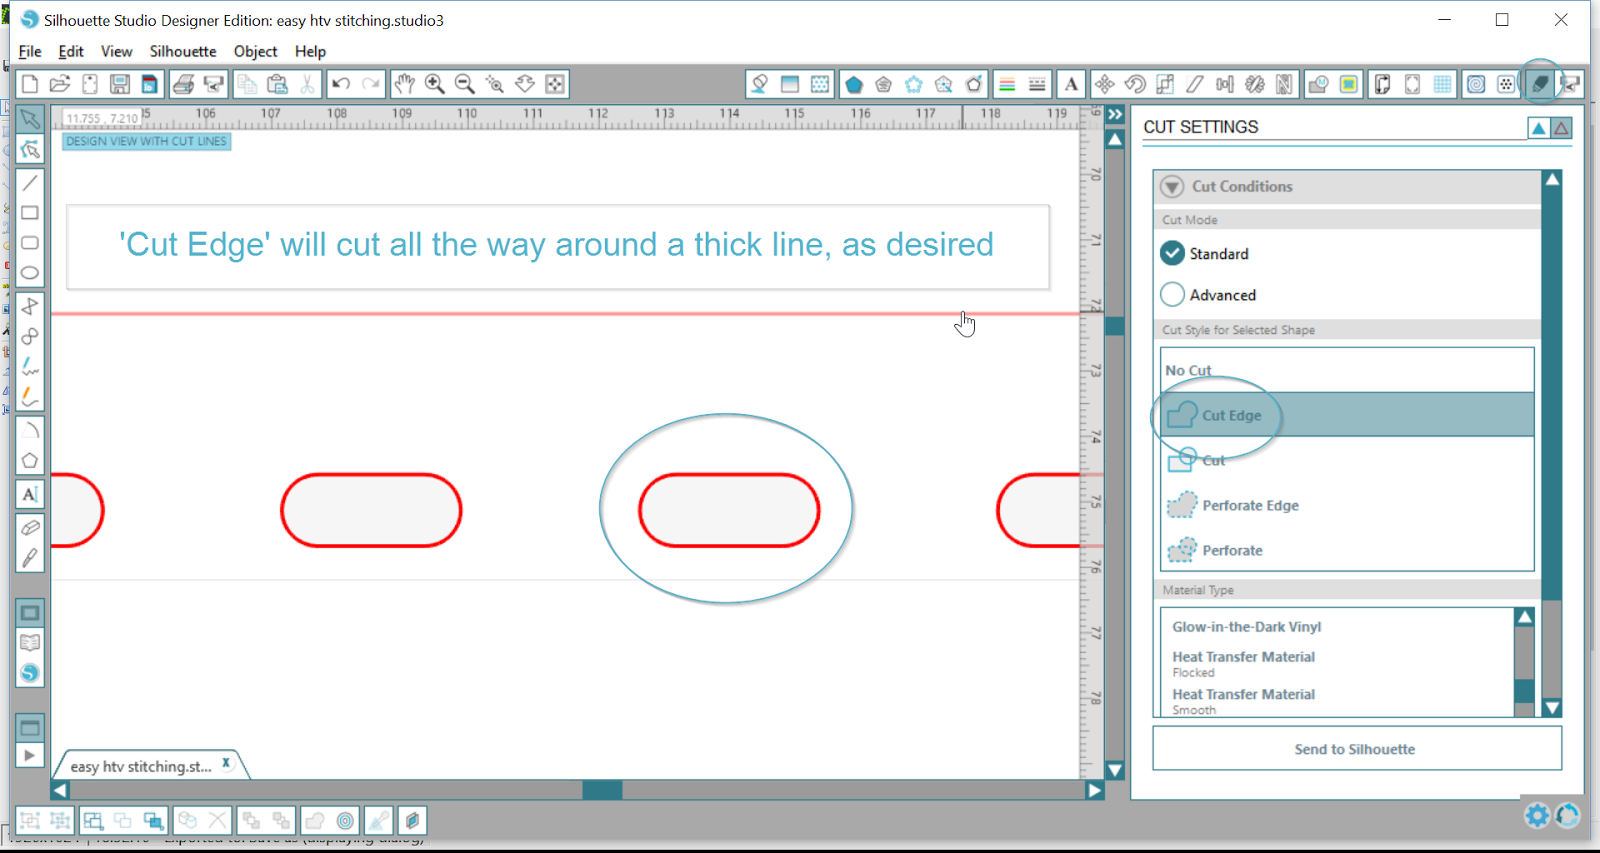The image size is (1600, 853).
Task: Choose the Perforate Edge style
Action: (1347, 505)
